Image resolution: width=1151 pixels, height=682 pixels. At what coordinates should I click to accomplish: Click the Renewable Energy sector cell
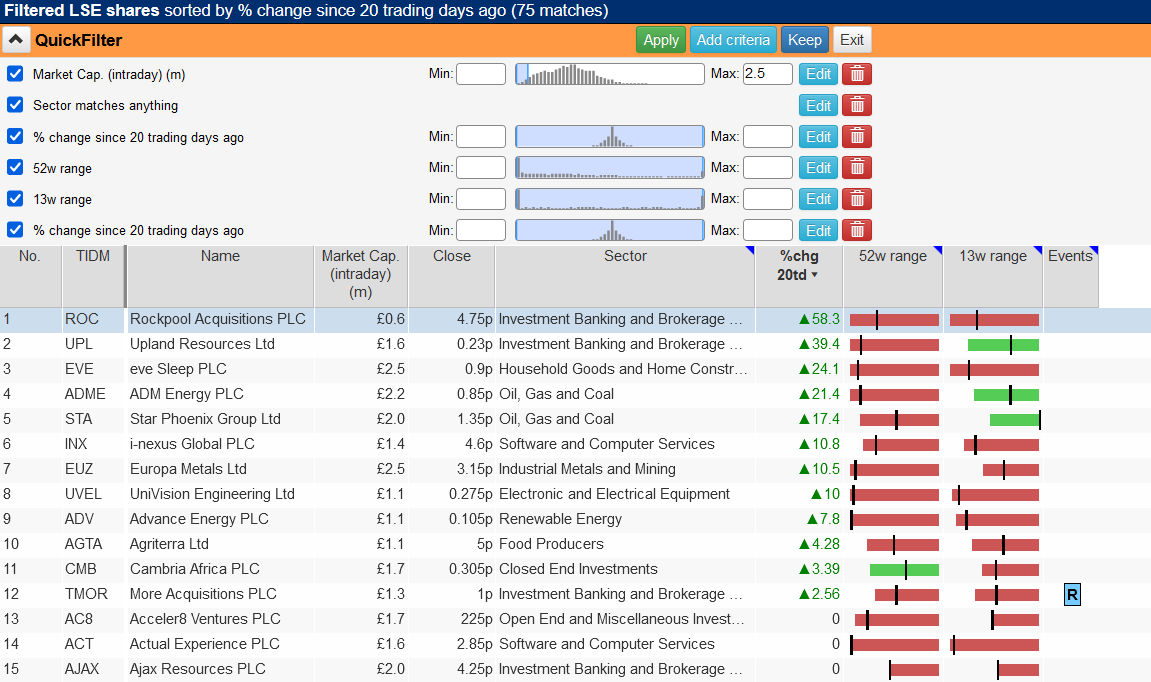(560, 519)
